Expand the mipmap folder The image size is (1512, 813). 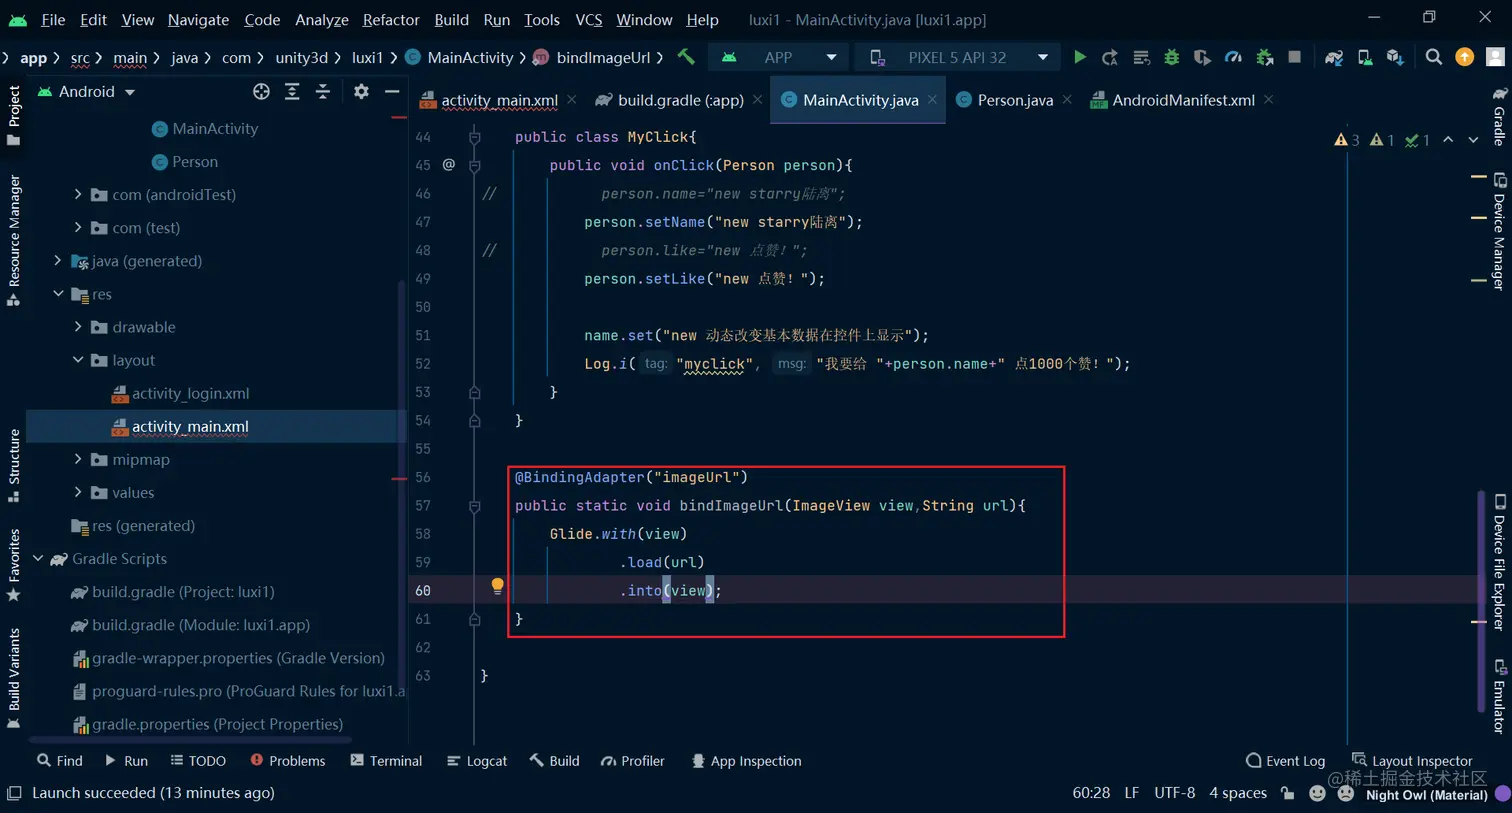78,459
